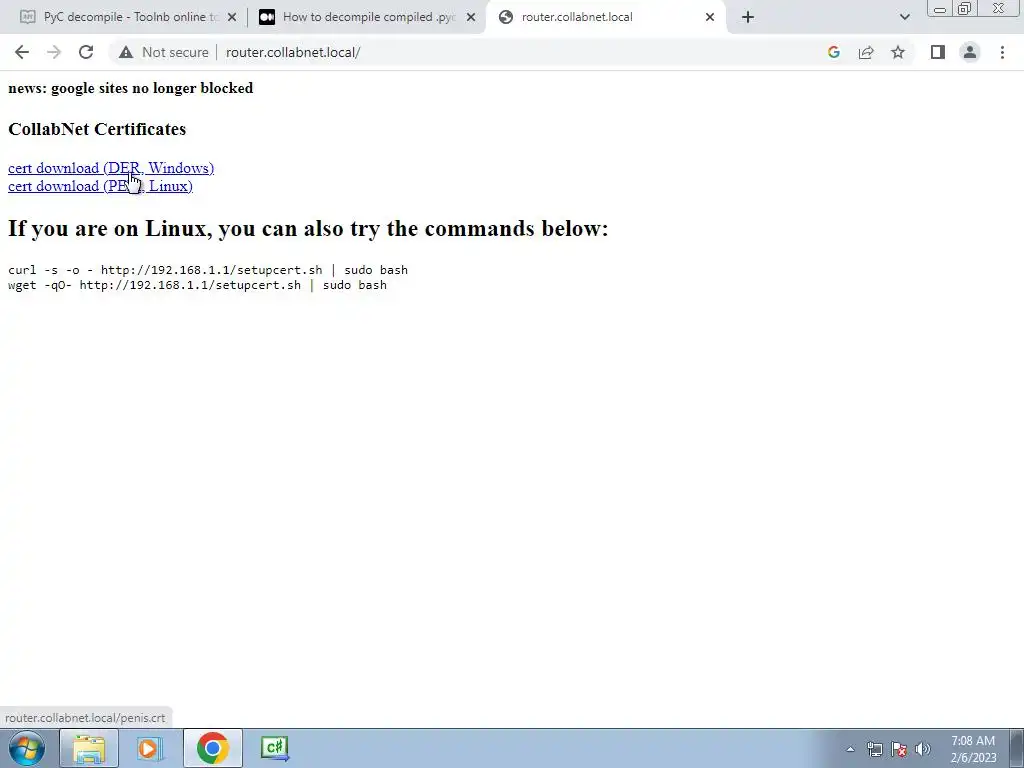The height and width of the screenshot is (768, 1024).
Task: Expand the tab search dropdown
Action: [x=904, y=17]
